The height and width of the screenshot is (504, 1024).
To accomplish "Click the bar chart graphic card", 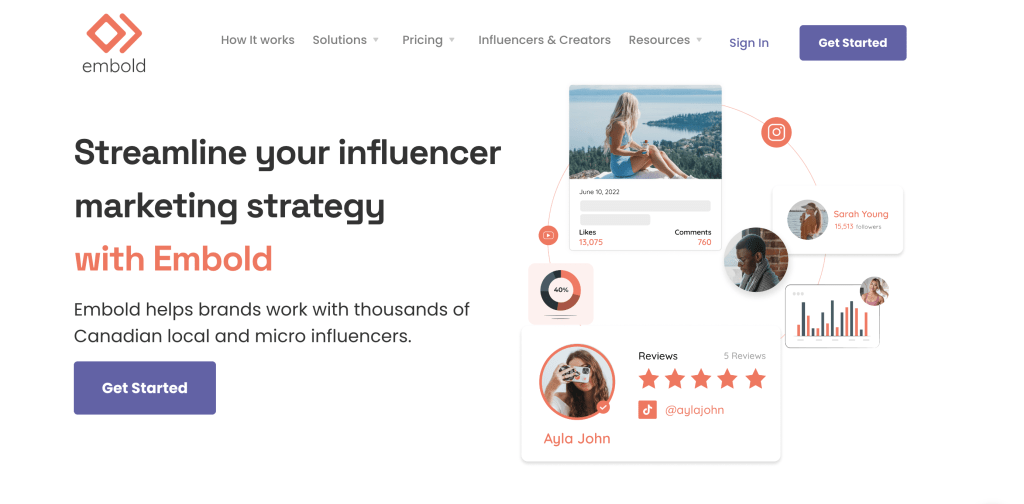I will pyautogui.click(x=832, y=316).
